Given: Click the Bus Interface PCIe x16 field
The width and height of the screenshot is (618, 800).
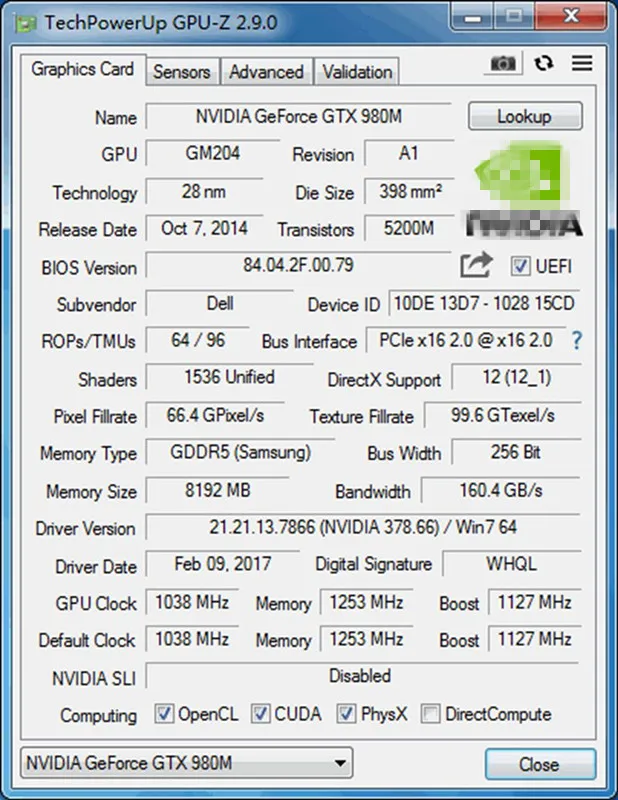Looking at the screenshot, I should (465, 340).
